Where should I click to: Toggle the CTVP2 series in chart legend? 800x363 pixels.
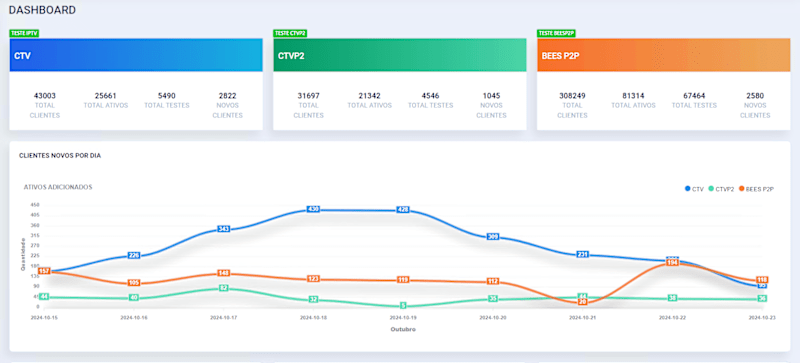[x=720, y=189]
